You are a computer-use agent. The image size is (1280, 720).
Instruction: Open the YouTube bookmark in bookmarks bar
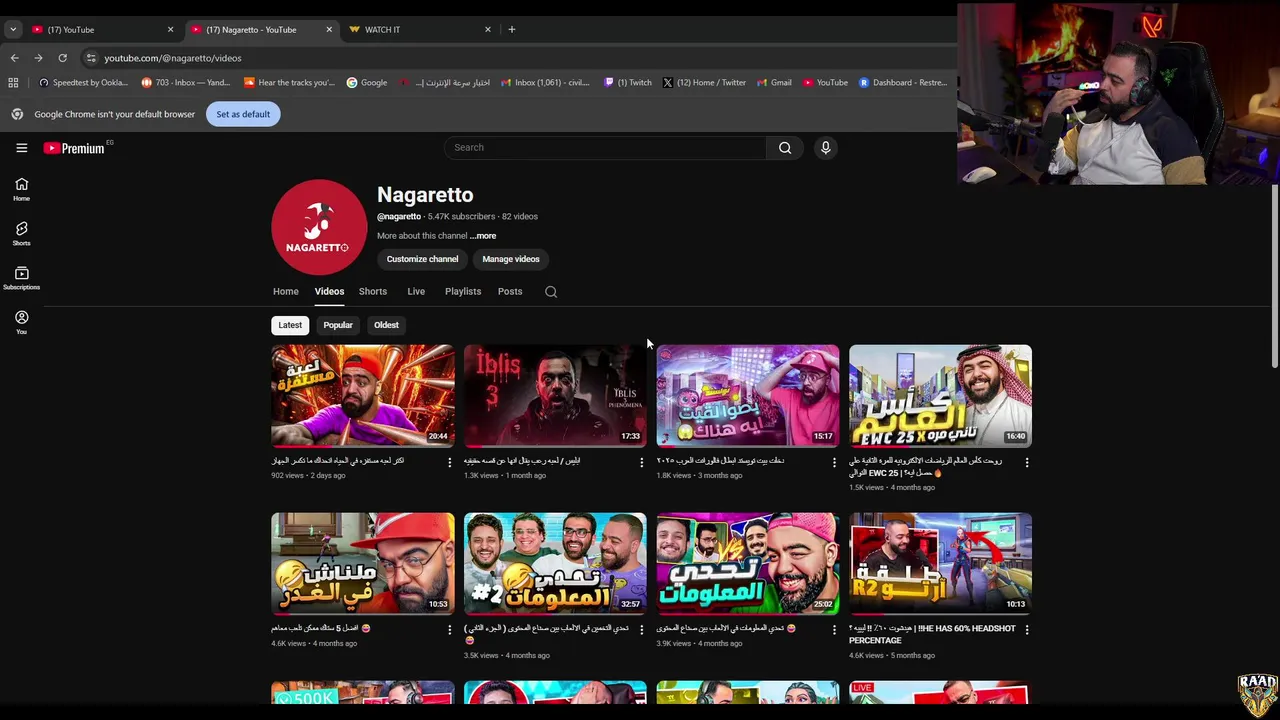[825, 83]
